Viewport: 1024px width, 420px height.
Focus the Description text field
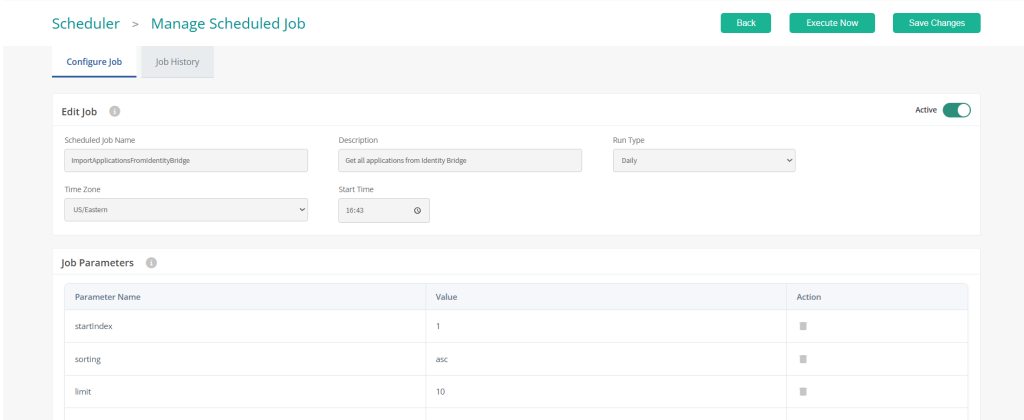click(x=460, y=160)
